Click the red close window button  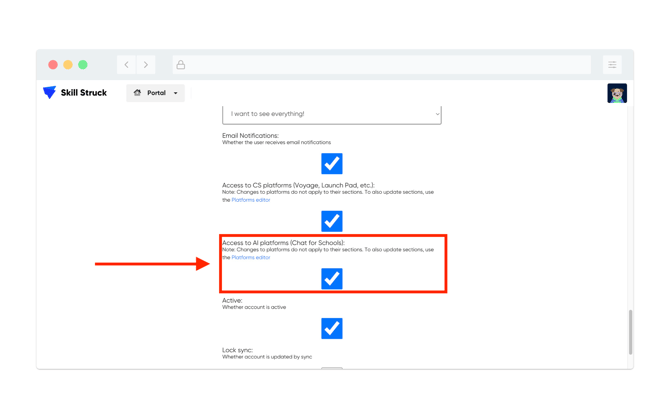53,65
